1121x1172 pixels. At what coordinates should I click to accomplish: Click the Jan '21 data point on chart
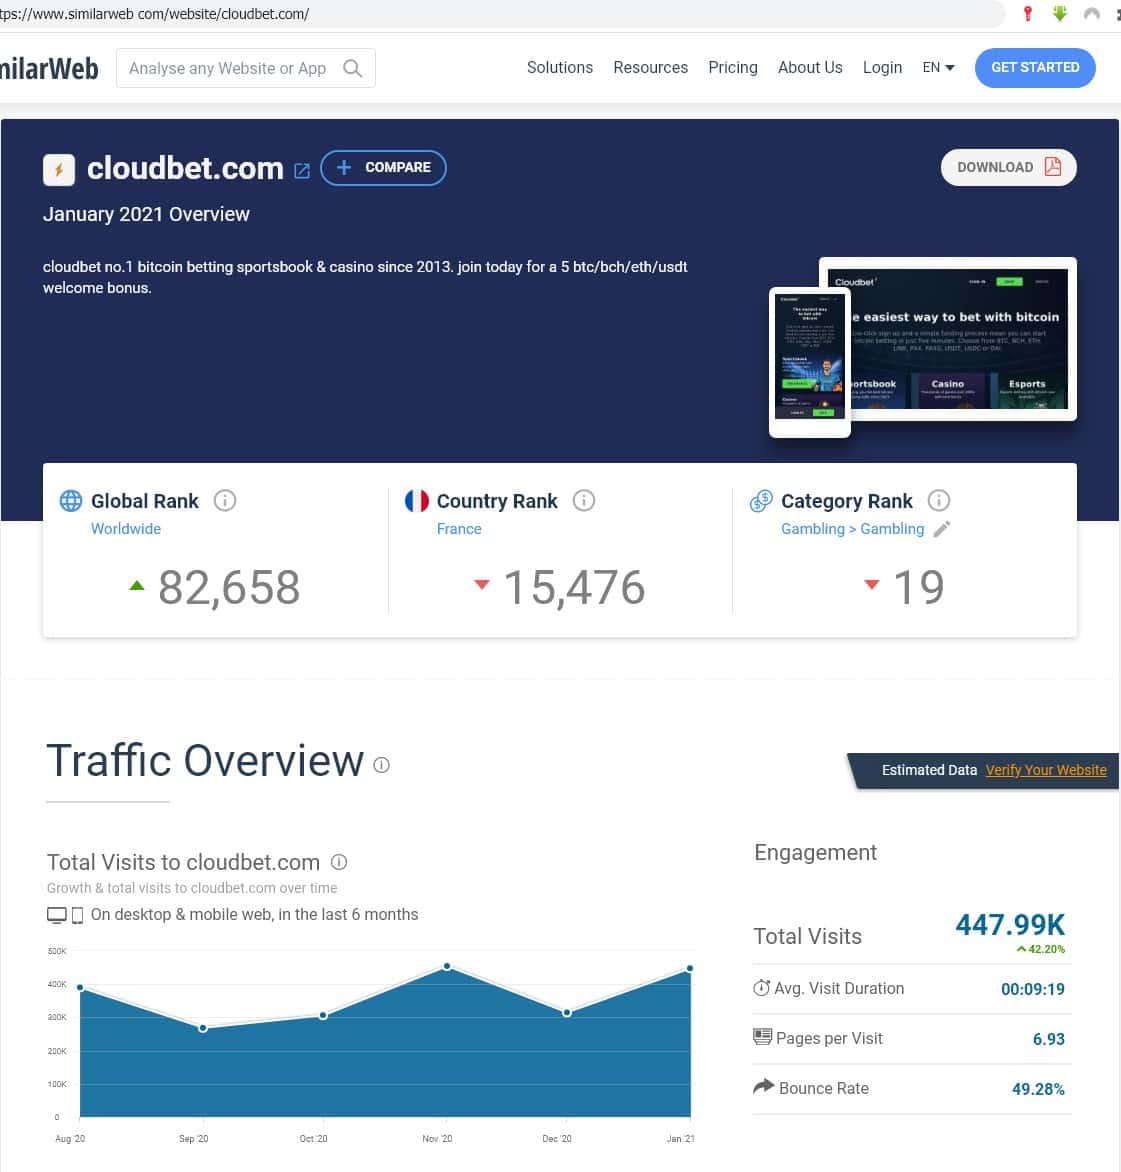(689, 969)
